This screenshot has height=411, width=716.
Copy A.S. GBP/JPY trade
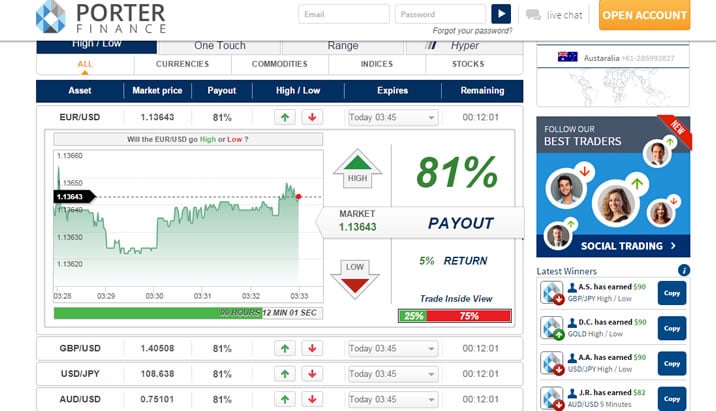672,293
